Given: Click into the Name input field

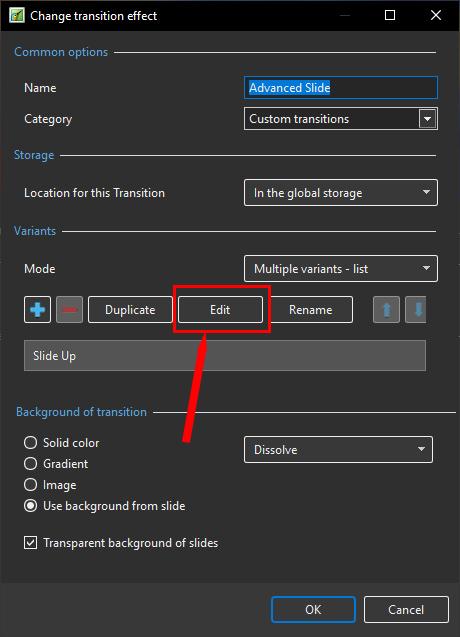Looking at the screenshot, I should 341,88.
